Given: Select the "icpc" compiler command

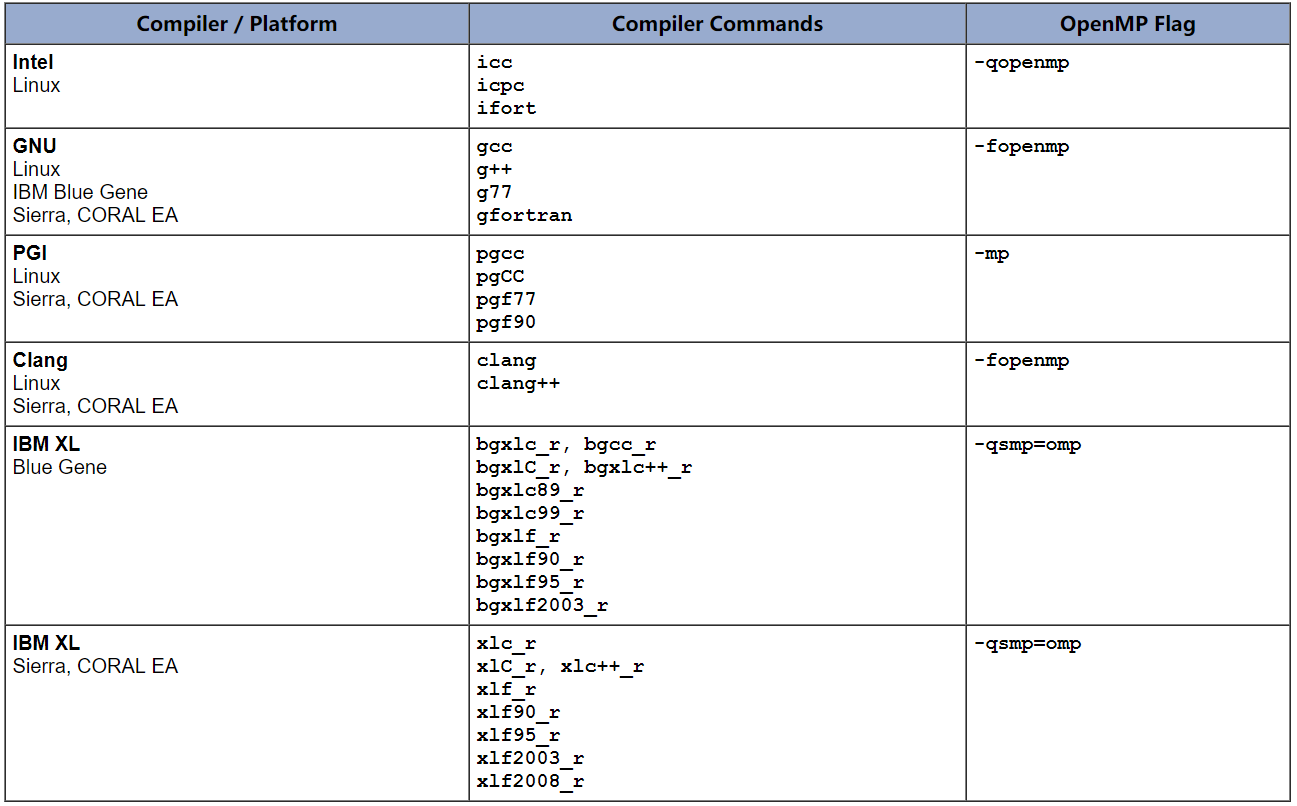Looking at the screenshot, I should coord(500,86).
